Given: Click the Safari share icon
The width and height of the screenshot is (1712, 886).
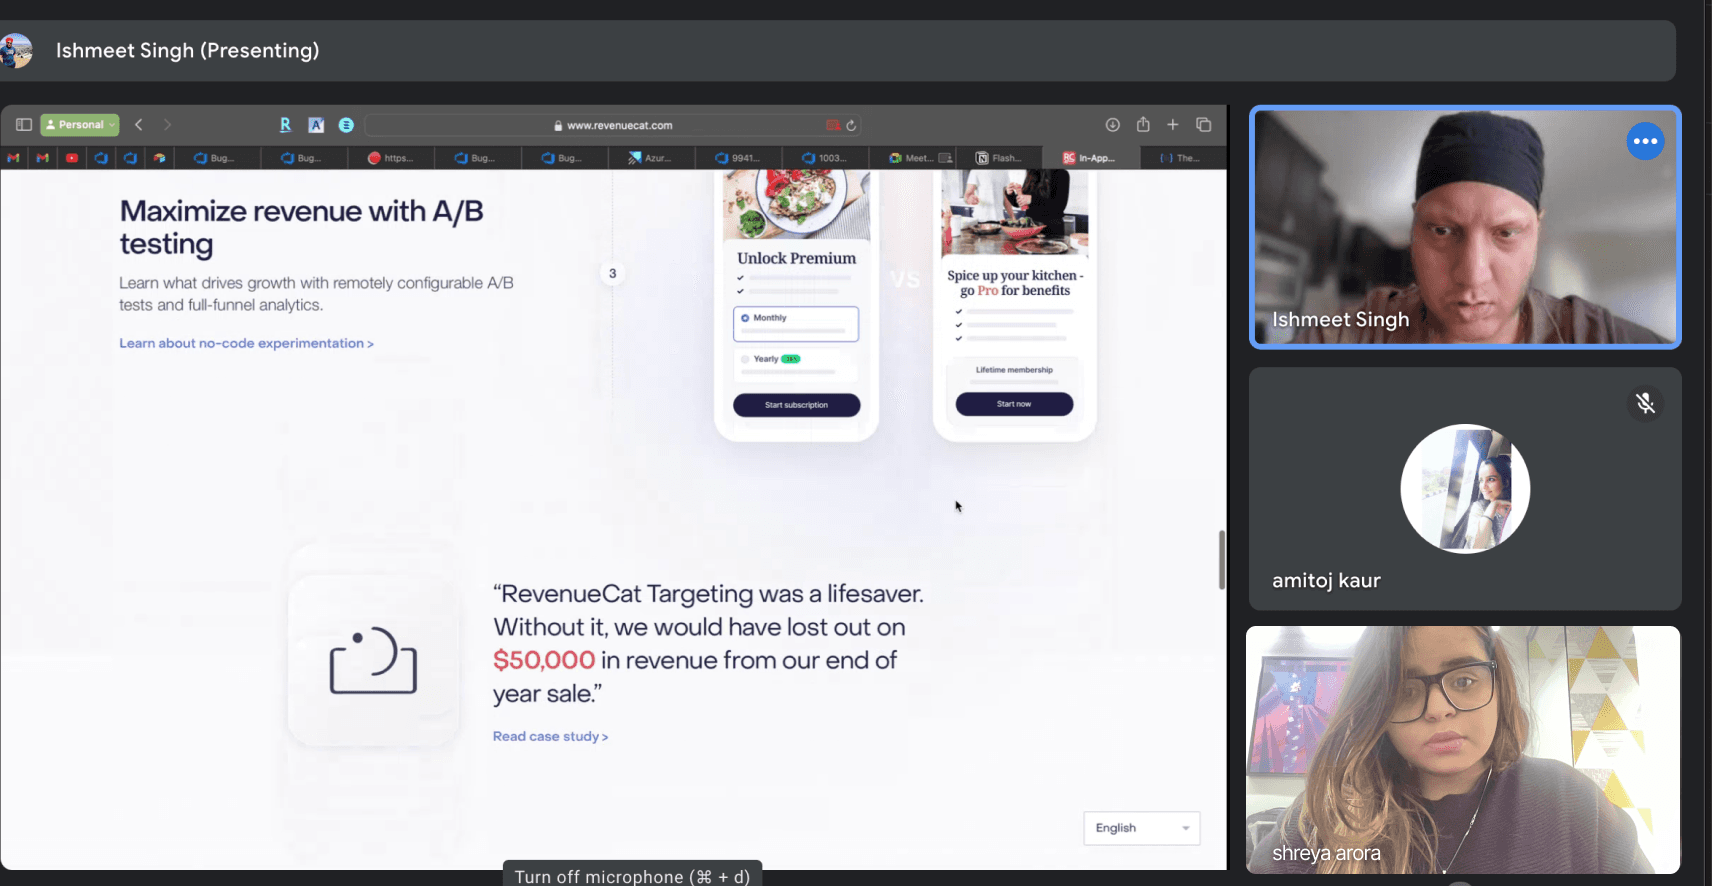Looking at the screenshot, I should [x=1143, y=124].
